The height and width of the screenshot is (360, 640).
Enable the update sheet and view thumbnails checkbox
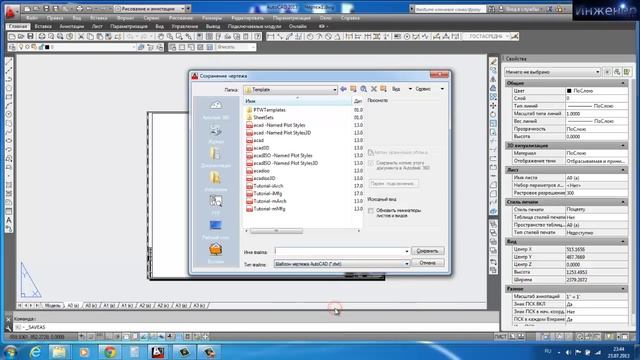click(371, 211)
